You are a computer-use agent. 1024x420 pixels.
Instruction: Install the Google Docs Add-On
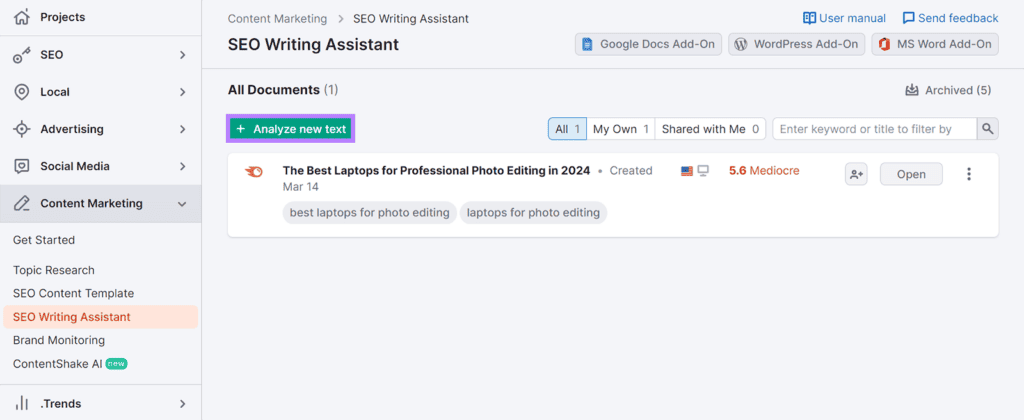648,44
